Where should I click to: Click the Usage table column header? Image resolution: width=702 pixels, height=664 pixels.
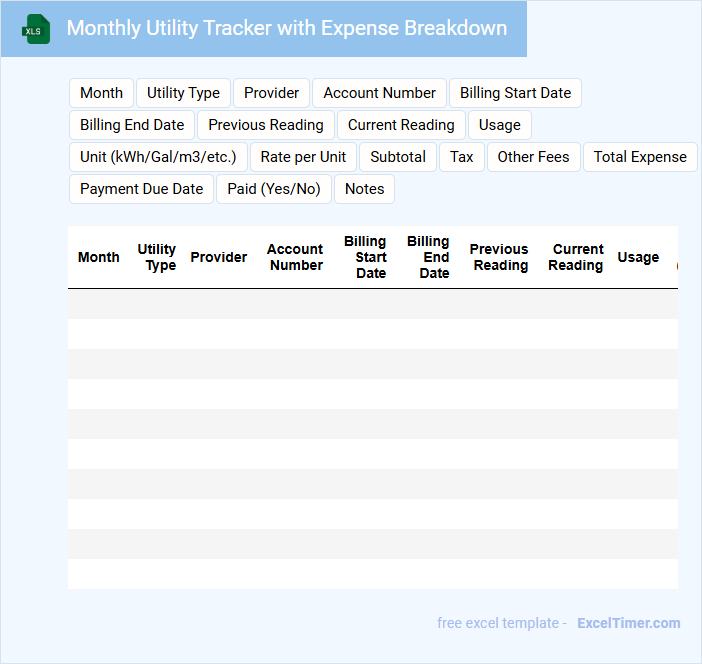(x=638, y=257)
